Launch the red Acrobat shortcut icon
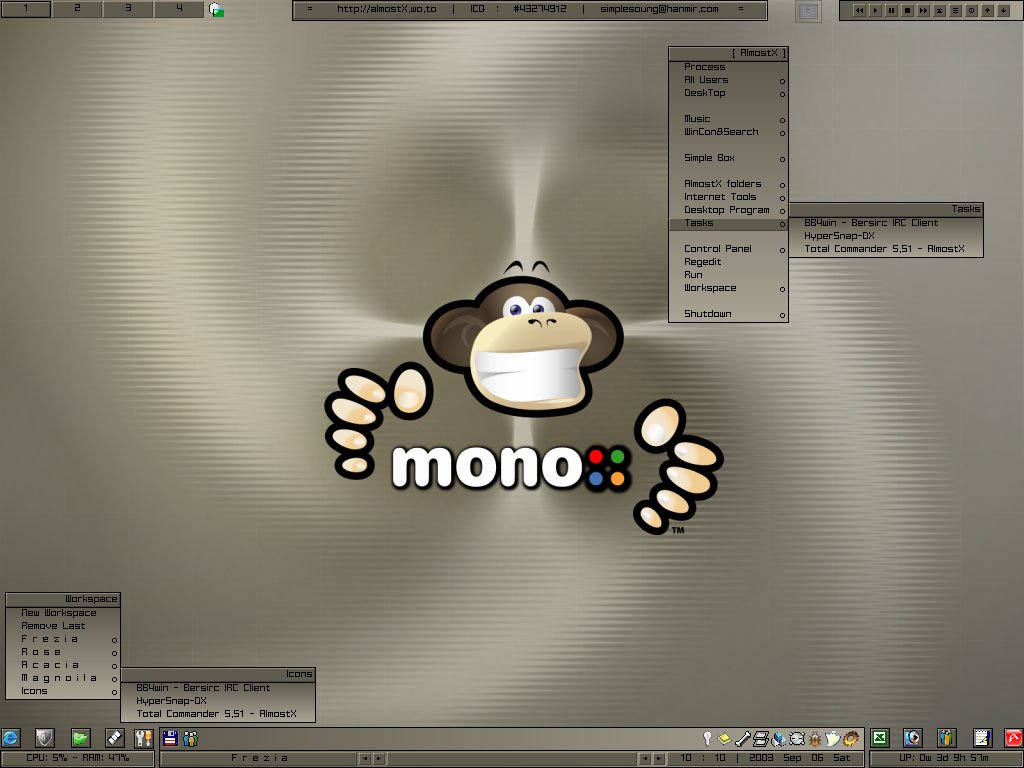This screenshot has width=1024, height=768. tap(1014, 738)
